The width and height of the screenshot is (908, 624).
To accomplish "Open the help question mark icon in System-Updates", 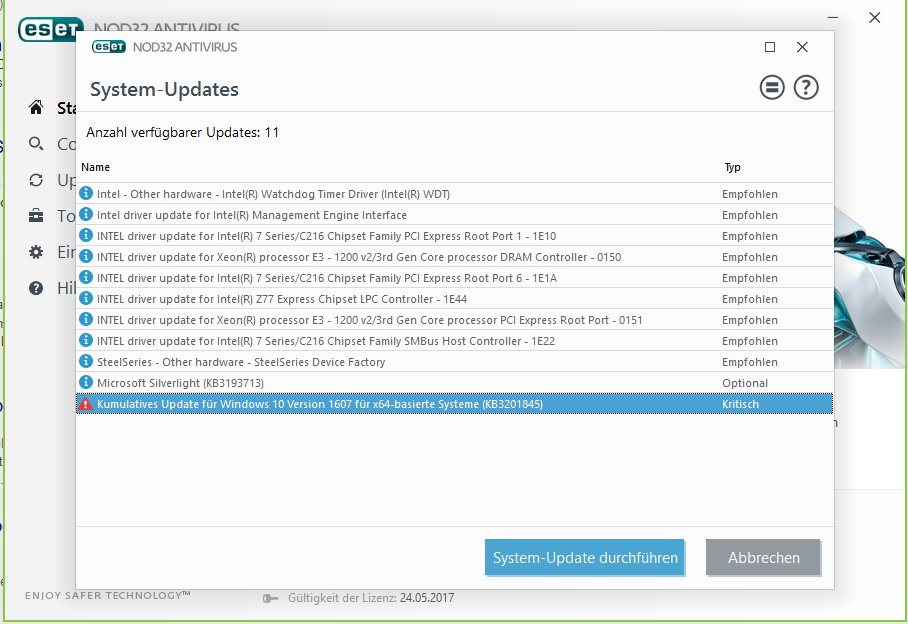I will [806, 87].
